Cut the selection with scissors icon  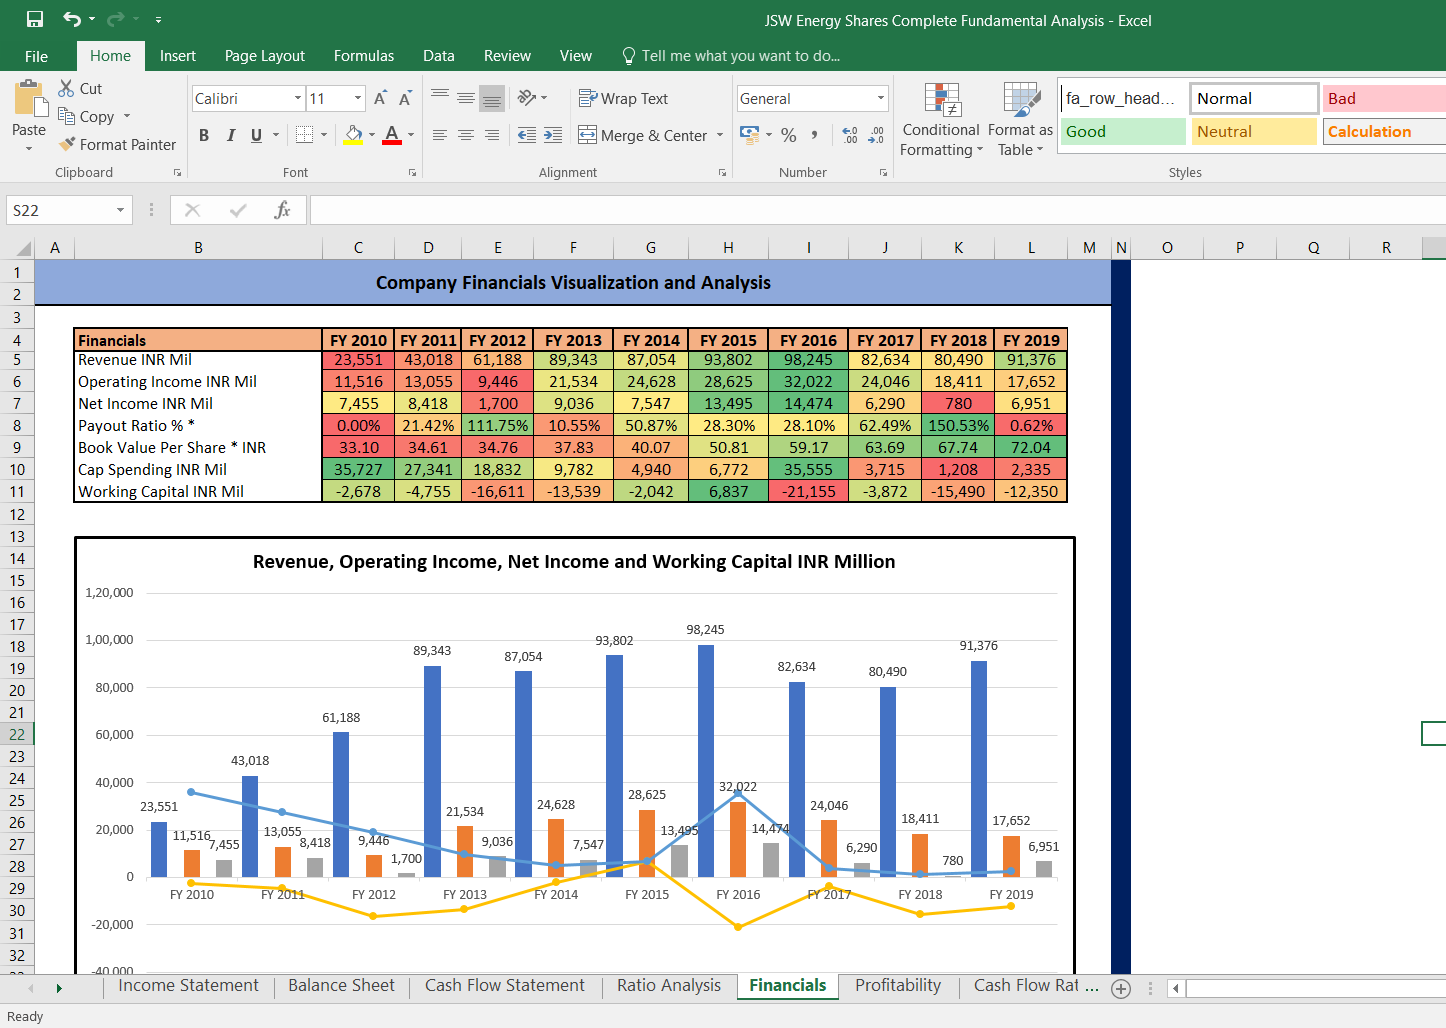(x=67, y=88)
